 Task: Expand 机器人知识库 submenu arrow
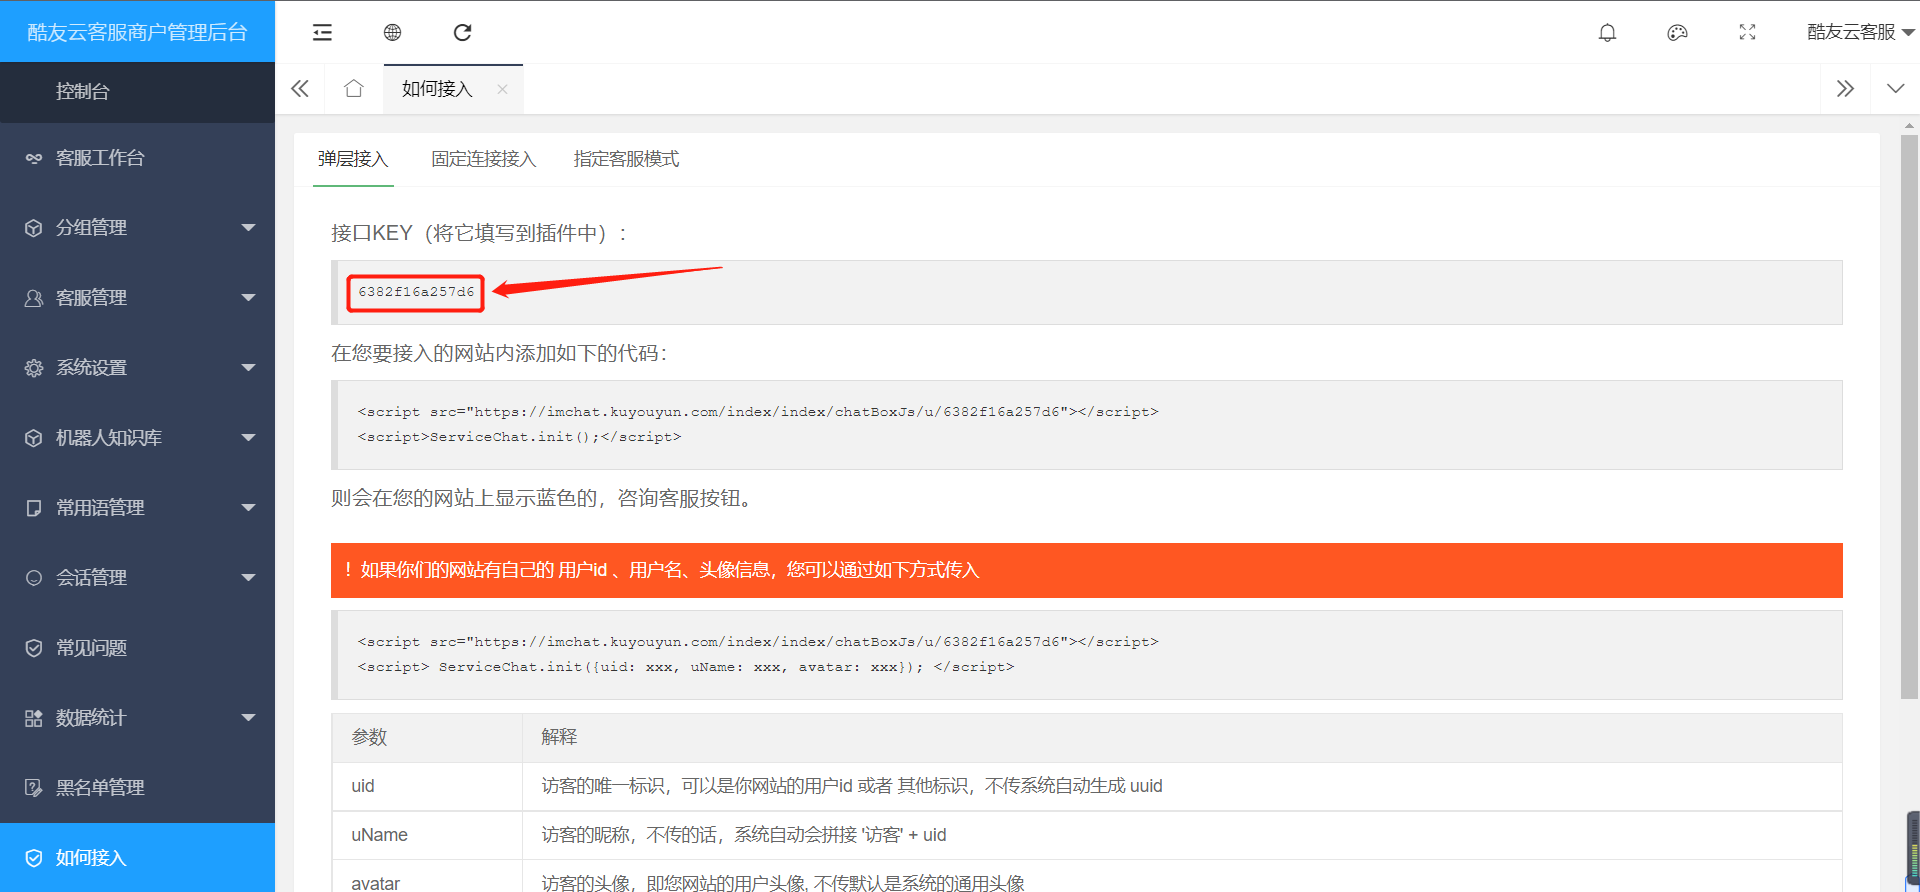coord(248,438)
